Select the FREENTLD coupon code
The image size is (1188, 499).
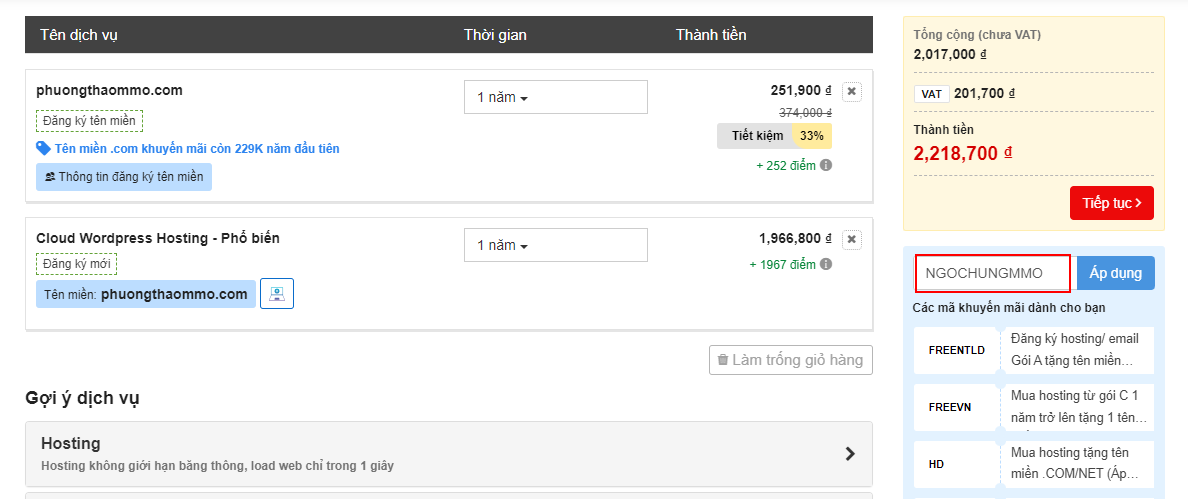957,351
